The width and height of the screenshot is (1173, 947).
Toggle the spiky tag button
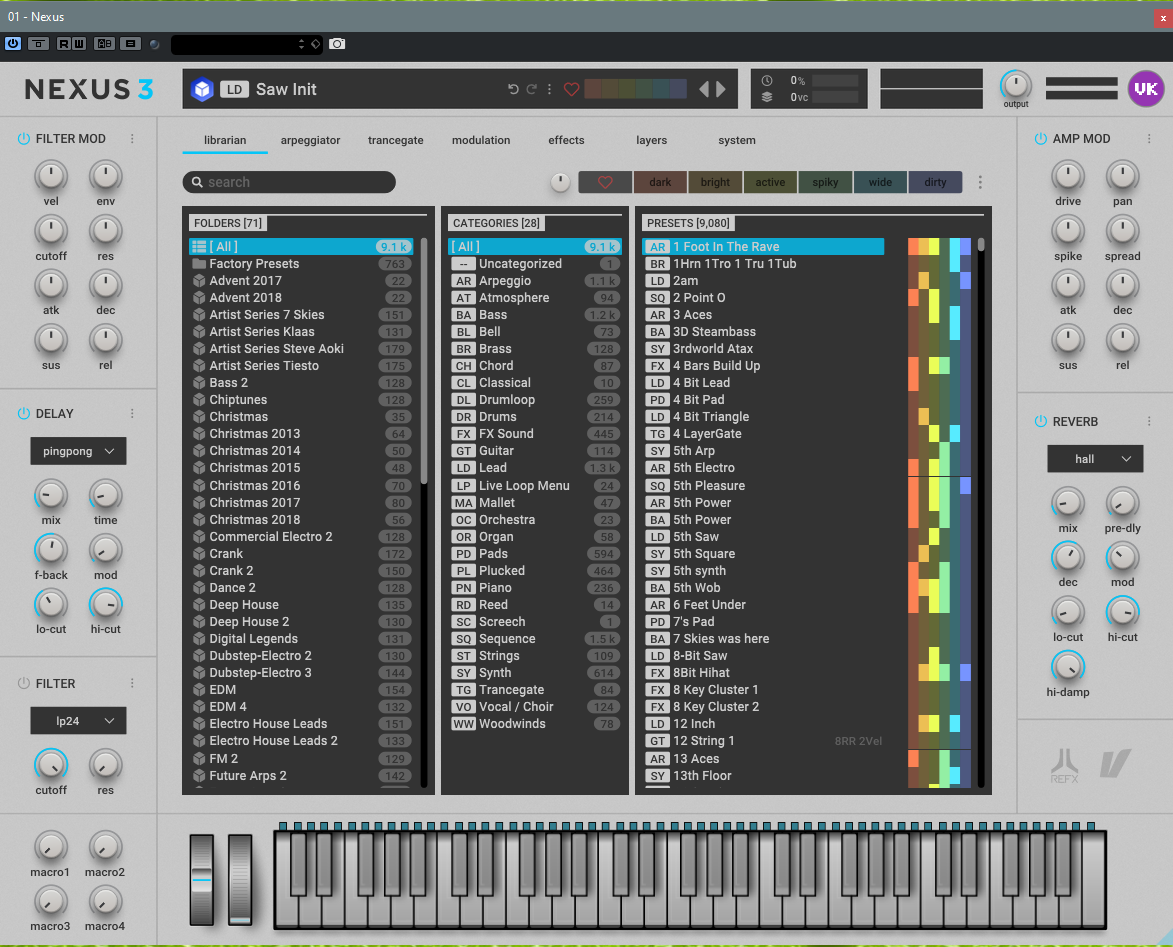(825, 182)
